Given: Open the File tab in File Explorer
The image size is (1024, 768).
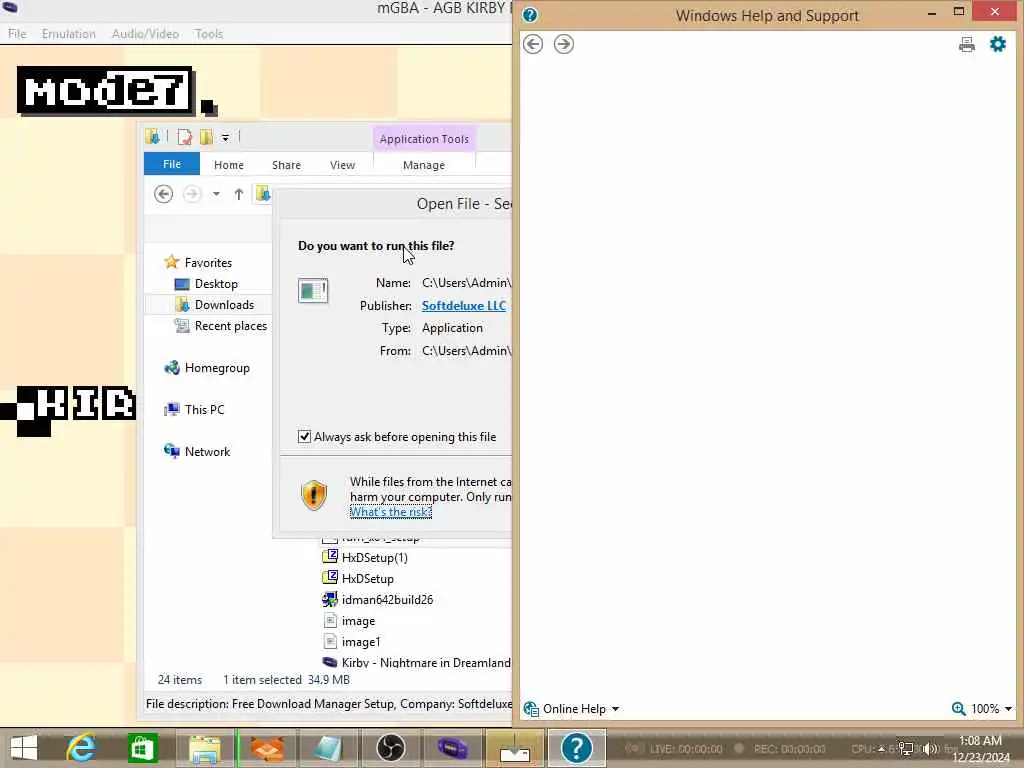Looking at the screenshot, I should point(172,164).
